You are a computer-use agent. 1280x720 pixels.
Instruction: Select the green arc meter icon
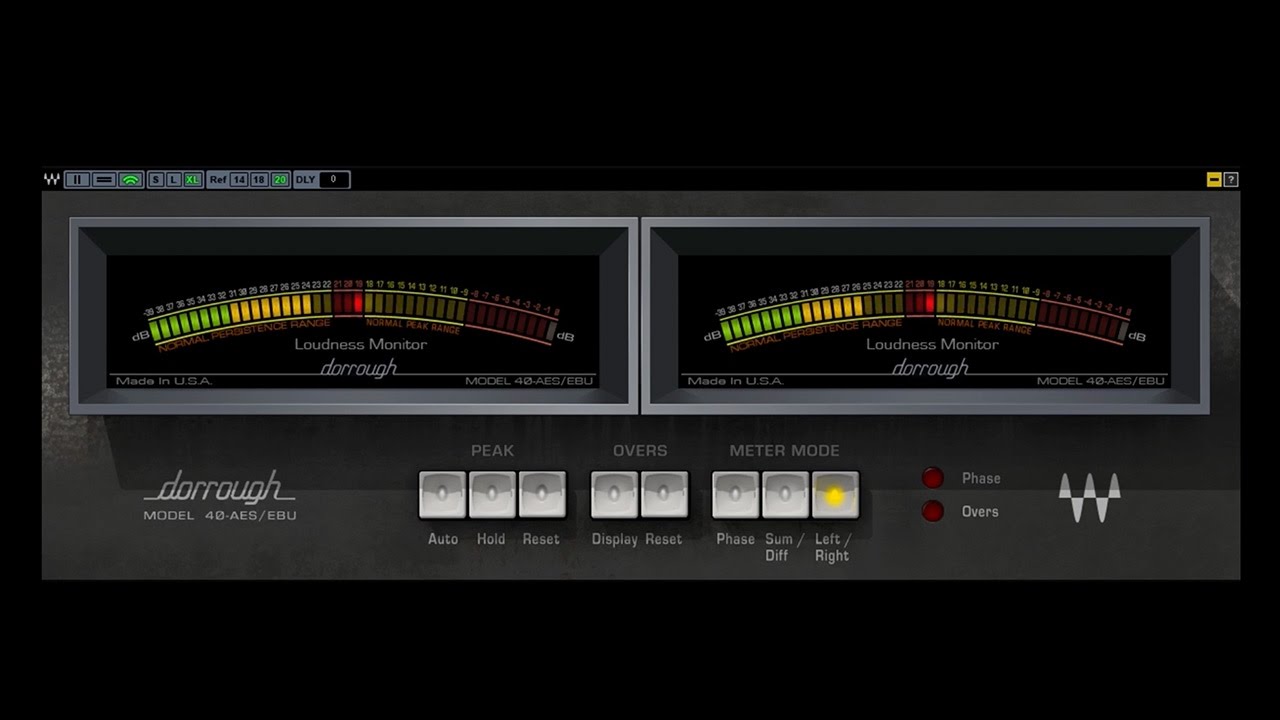[131, 180]
